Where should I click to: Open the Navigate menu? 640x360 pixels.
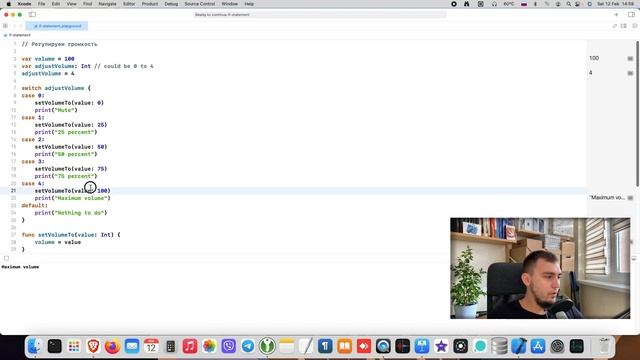tap(107, 4)
